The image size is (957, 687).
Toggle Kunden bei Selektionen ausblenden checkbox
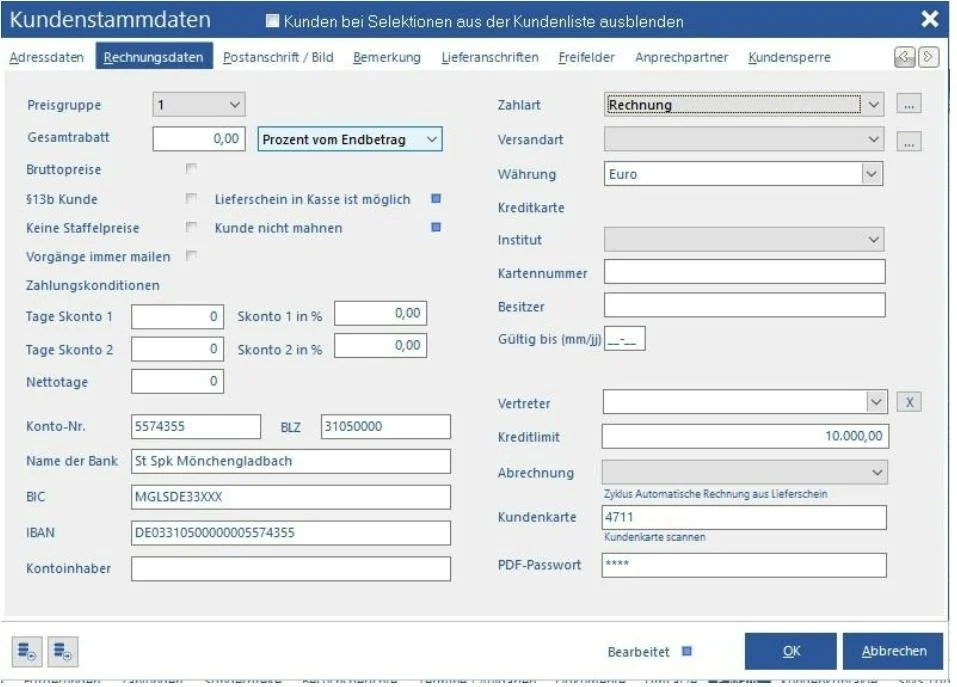pyautogui.click(x=272, y=21)
